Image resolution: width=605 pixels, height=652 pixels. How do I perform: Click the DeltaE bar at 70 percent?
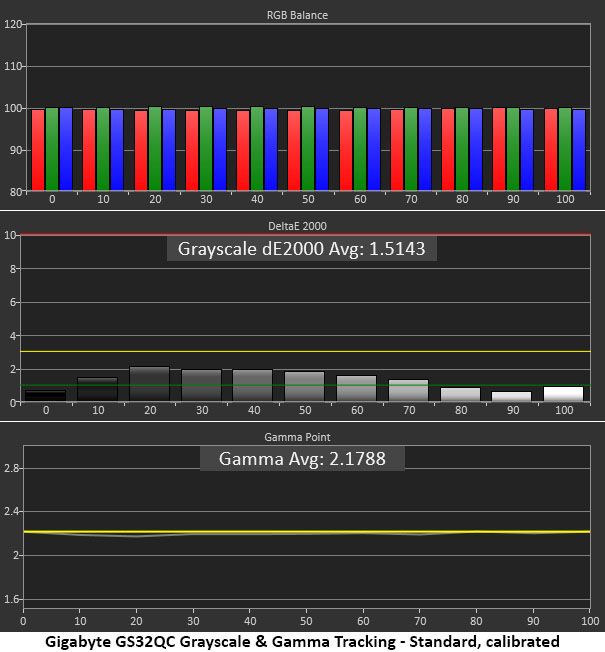[x=408, y=390]
